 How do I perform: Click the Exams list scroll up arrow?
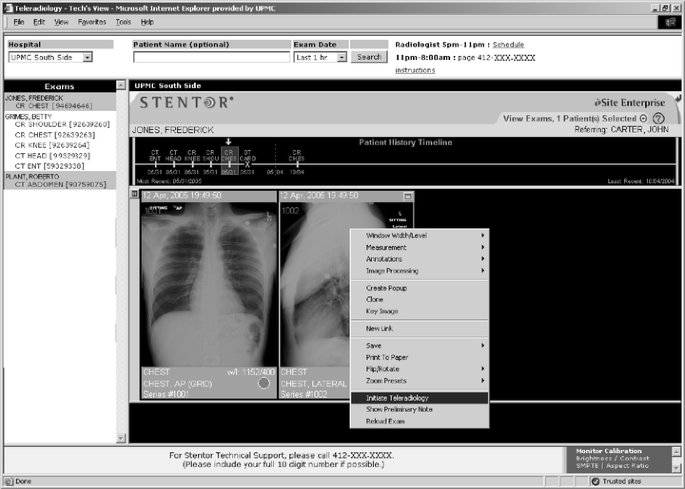click(121, 85)
